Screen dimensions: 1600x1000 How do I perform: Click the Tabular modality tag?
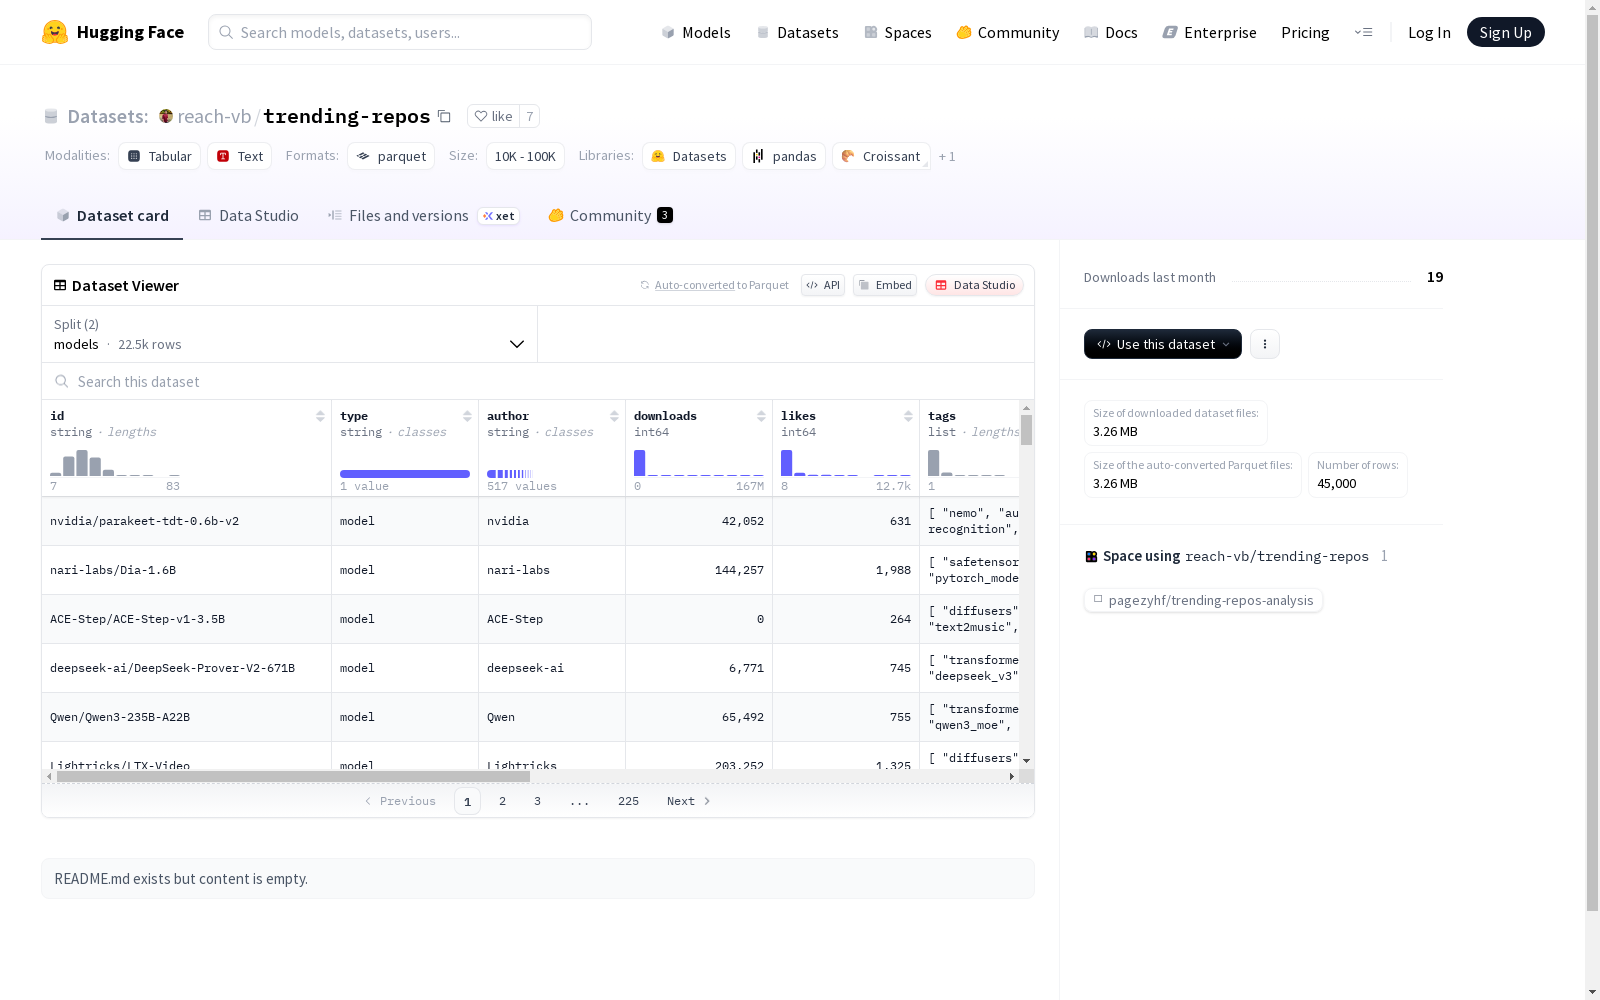(160, 156)
